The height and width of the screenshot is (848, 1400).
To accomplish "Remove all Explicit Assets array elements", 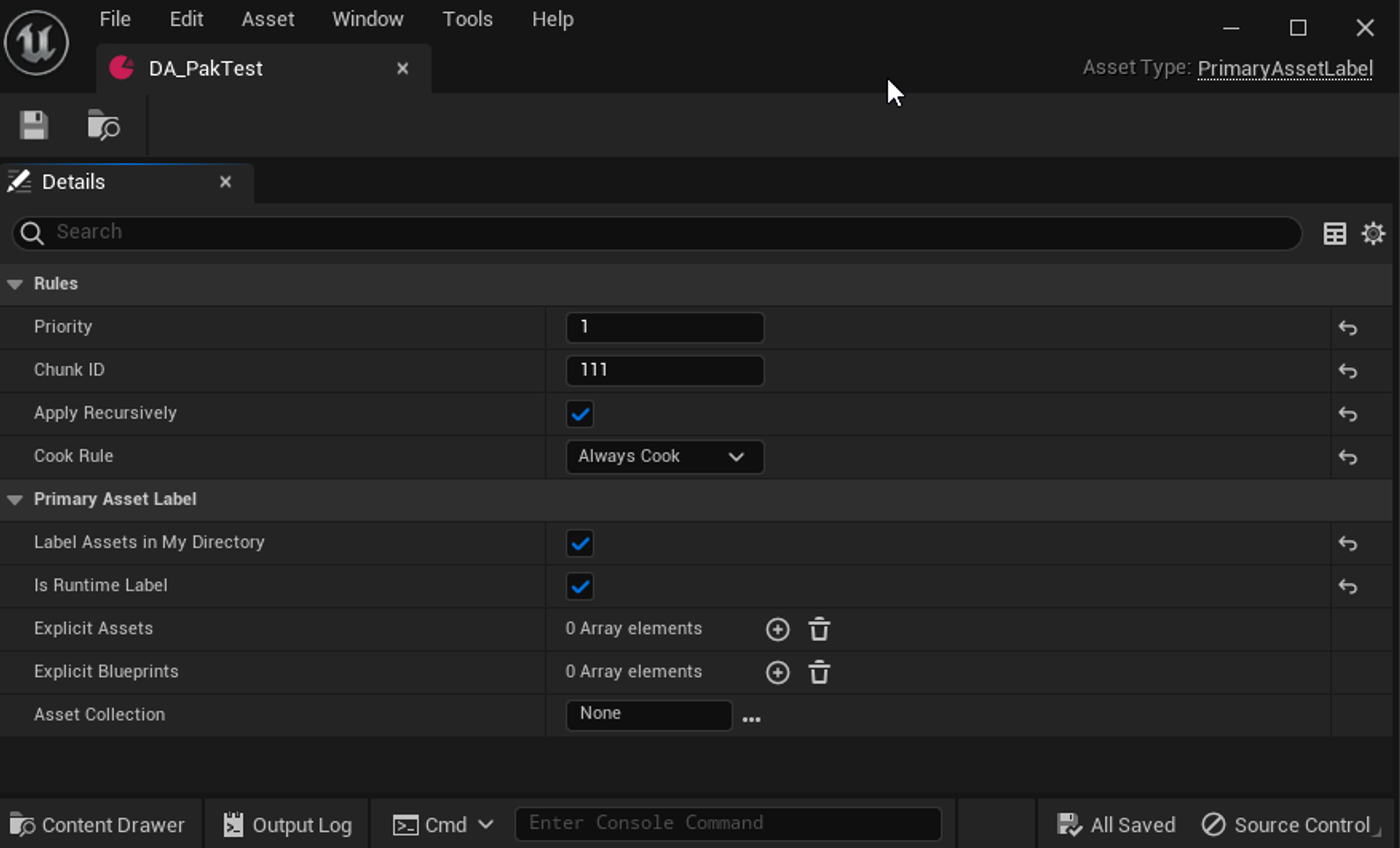I will 819,629.
